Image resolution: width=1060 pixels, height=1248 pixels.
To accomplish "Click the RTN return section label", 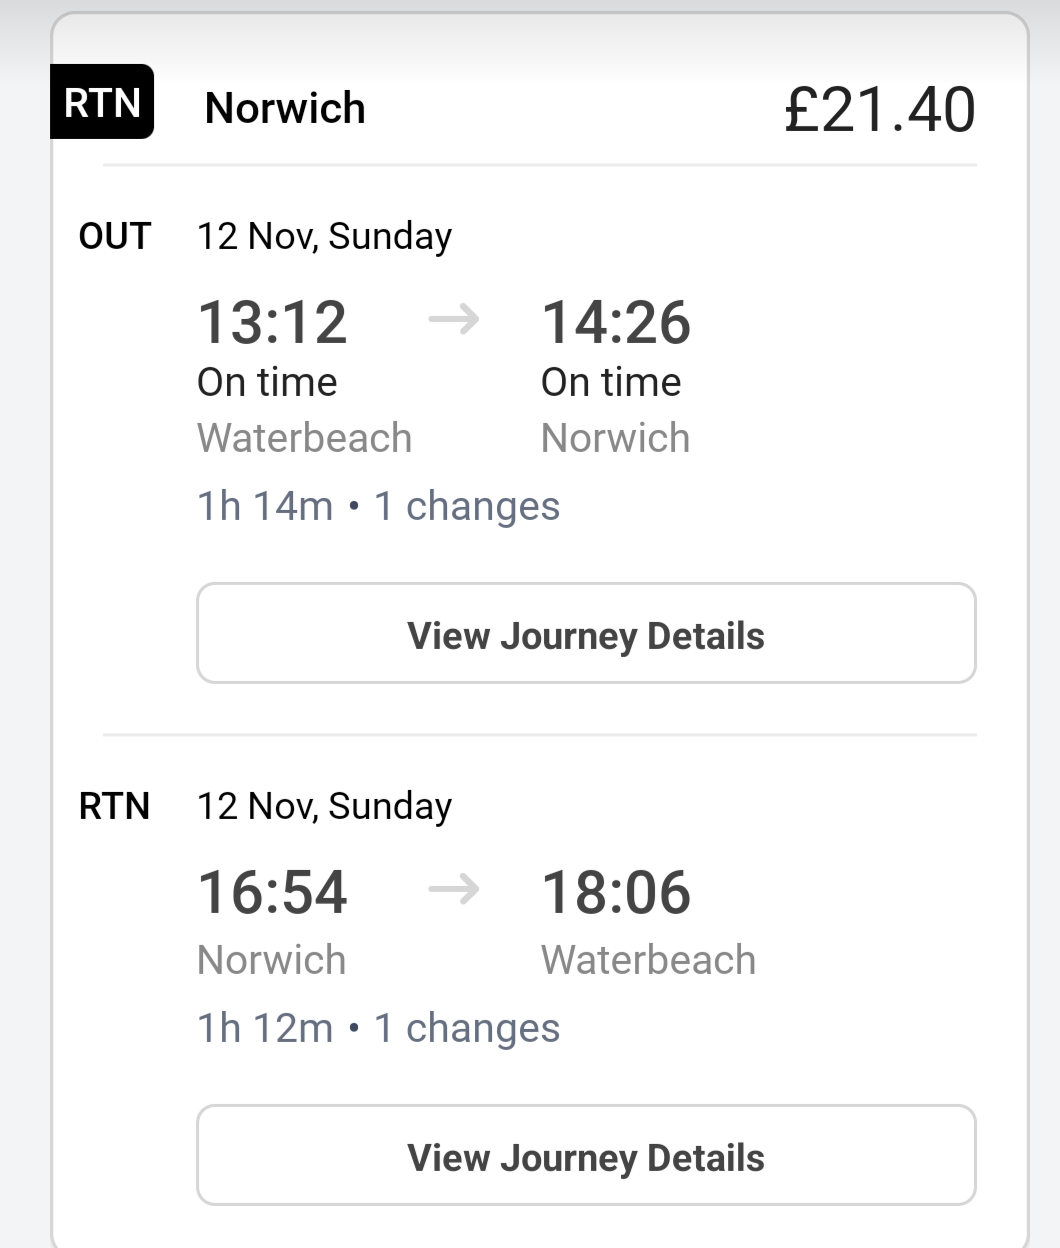I will (x=115, y=807).
